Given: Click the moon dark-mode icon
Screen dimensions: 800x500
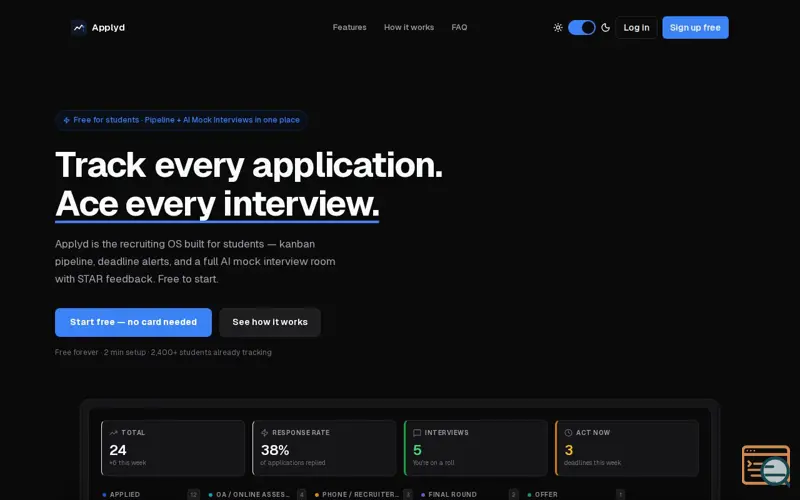Looking at the screenshot, I should coord(606,28).
